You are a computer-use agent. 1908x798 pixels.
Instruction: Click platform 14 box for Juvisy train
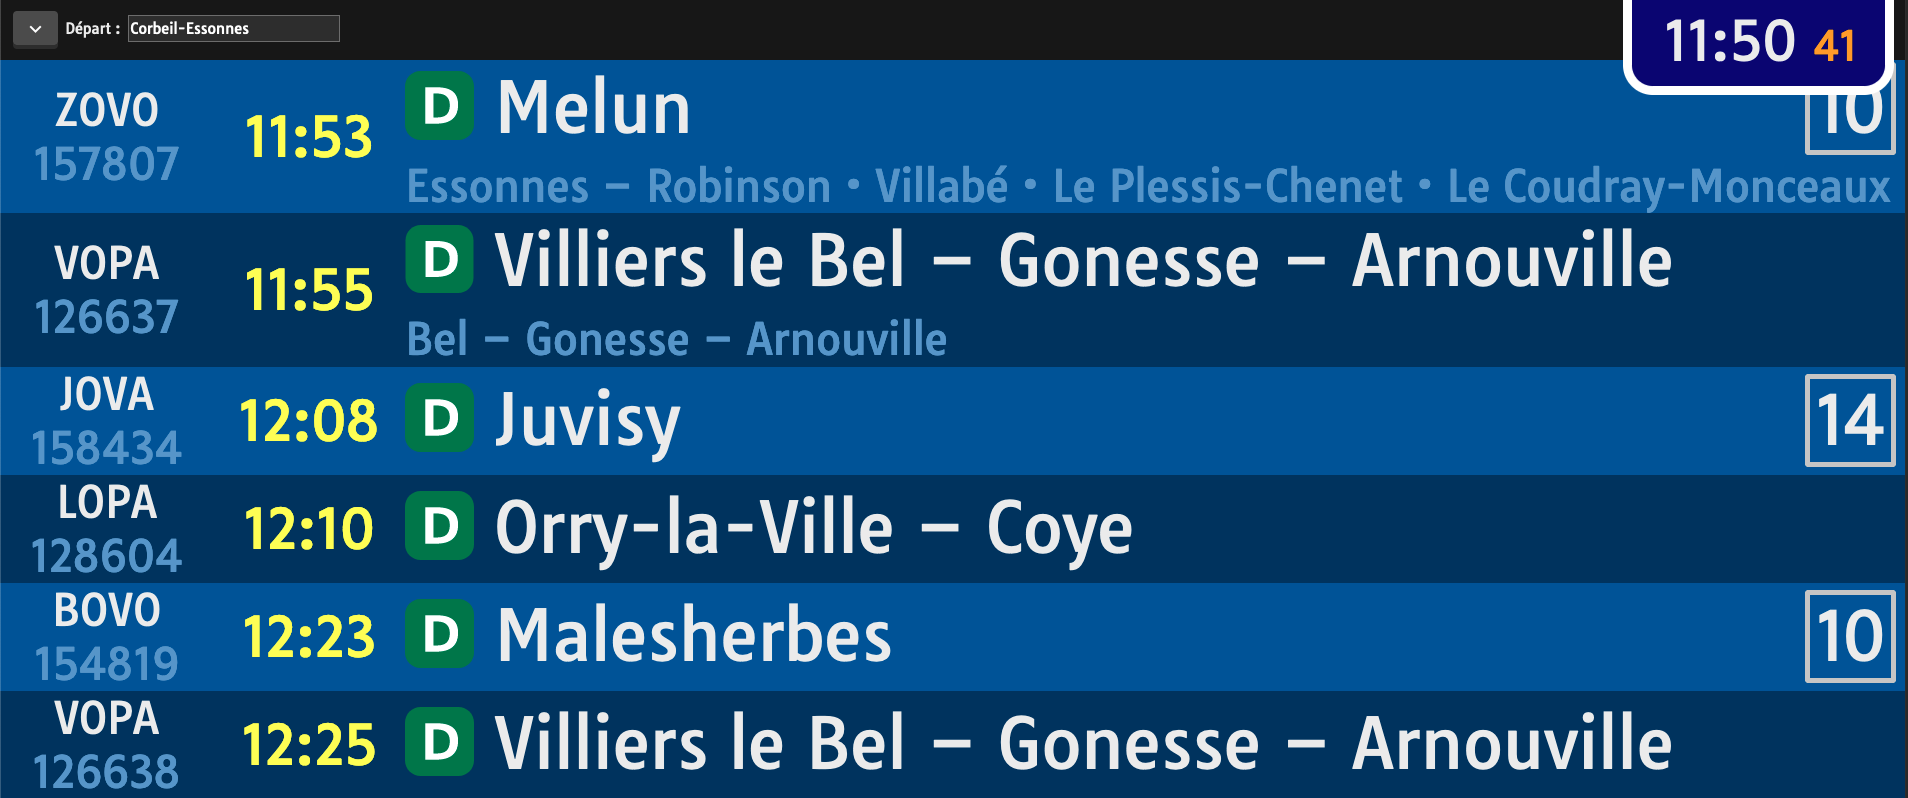[x=1850, y=420]
